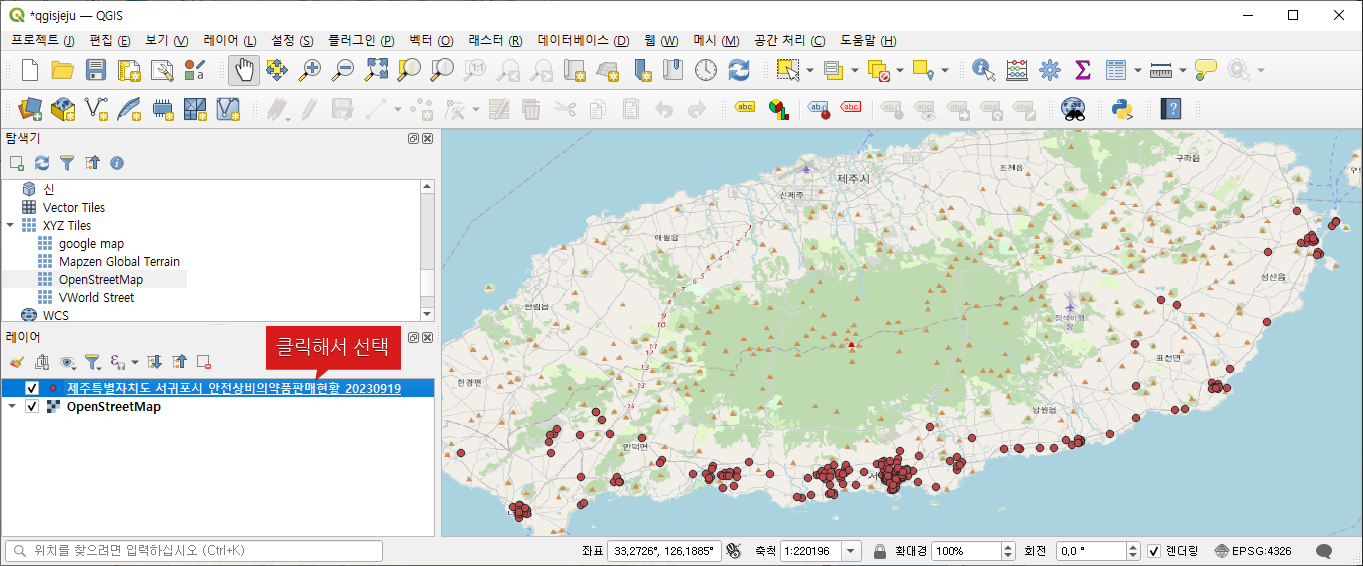The image size is (1363, 566).
Task: Open the Python console
Action: [x=1120, y=108]
